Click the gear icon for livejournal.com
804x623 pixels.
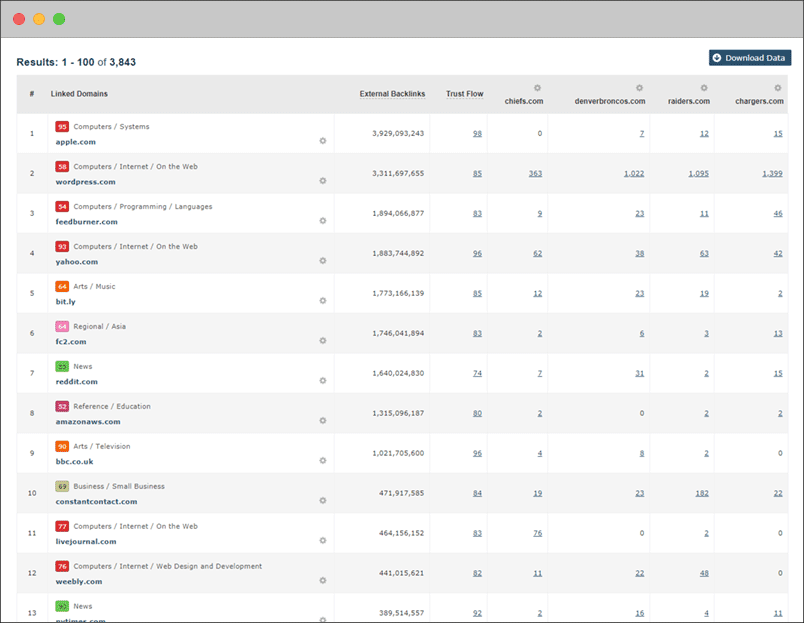pyautogui.click(x=323, y=540)
